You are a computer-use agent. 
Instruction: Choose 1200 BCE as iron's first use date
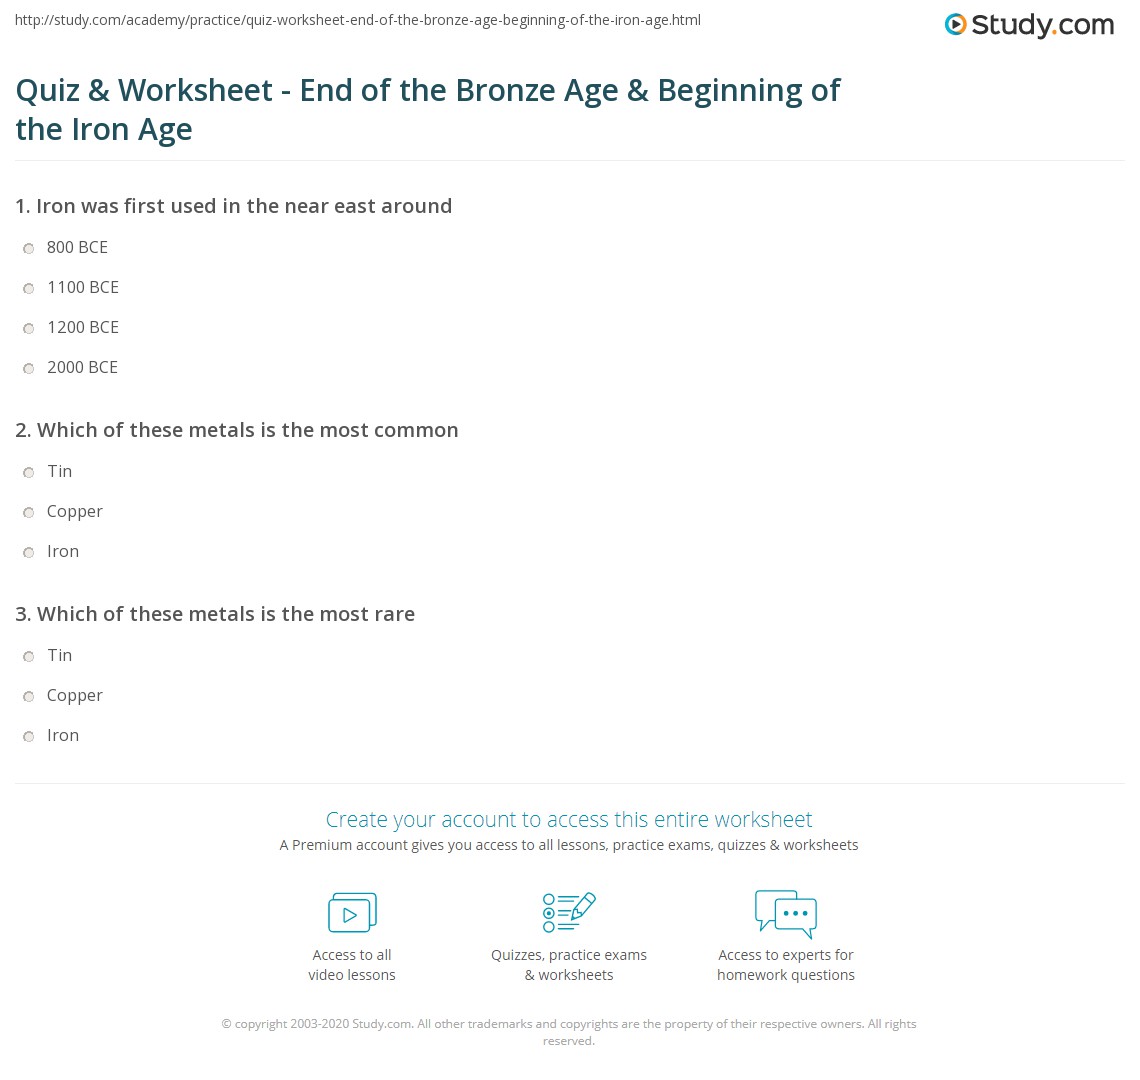29,328
